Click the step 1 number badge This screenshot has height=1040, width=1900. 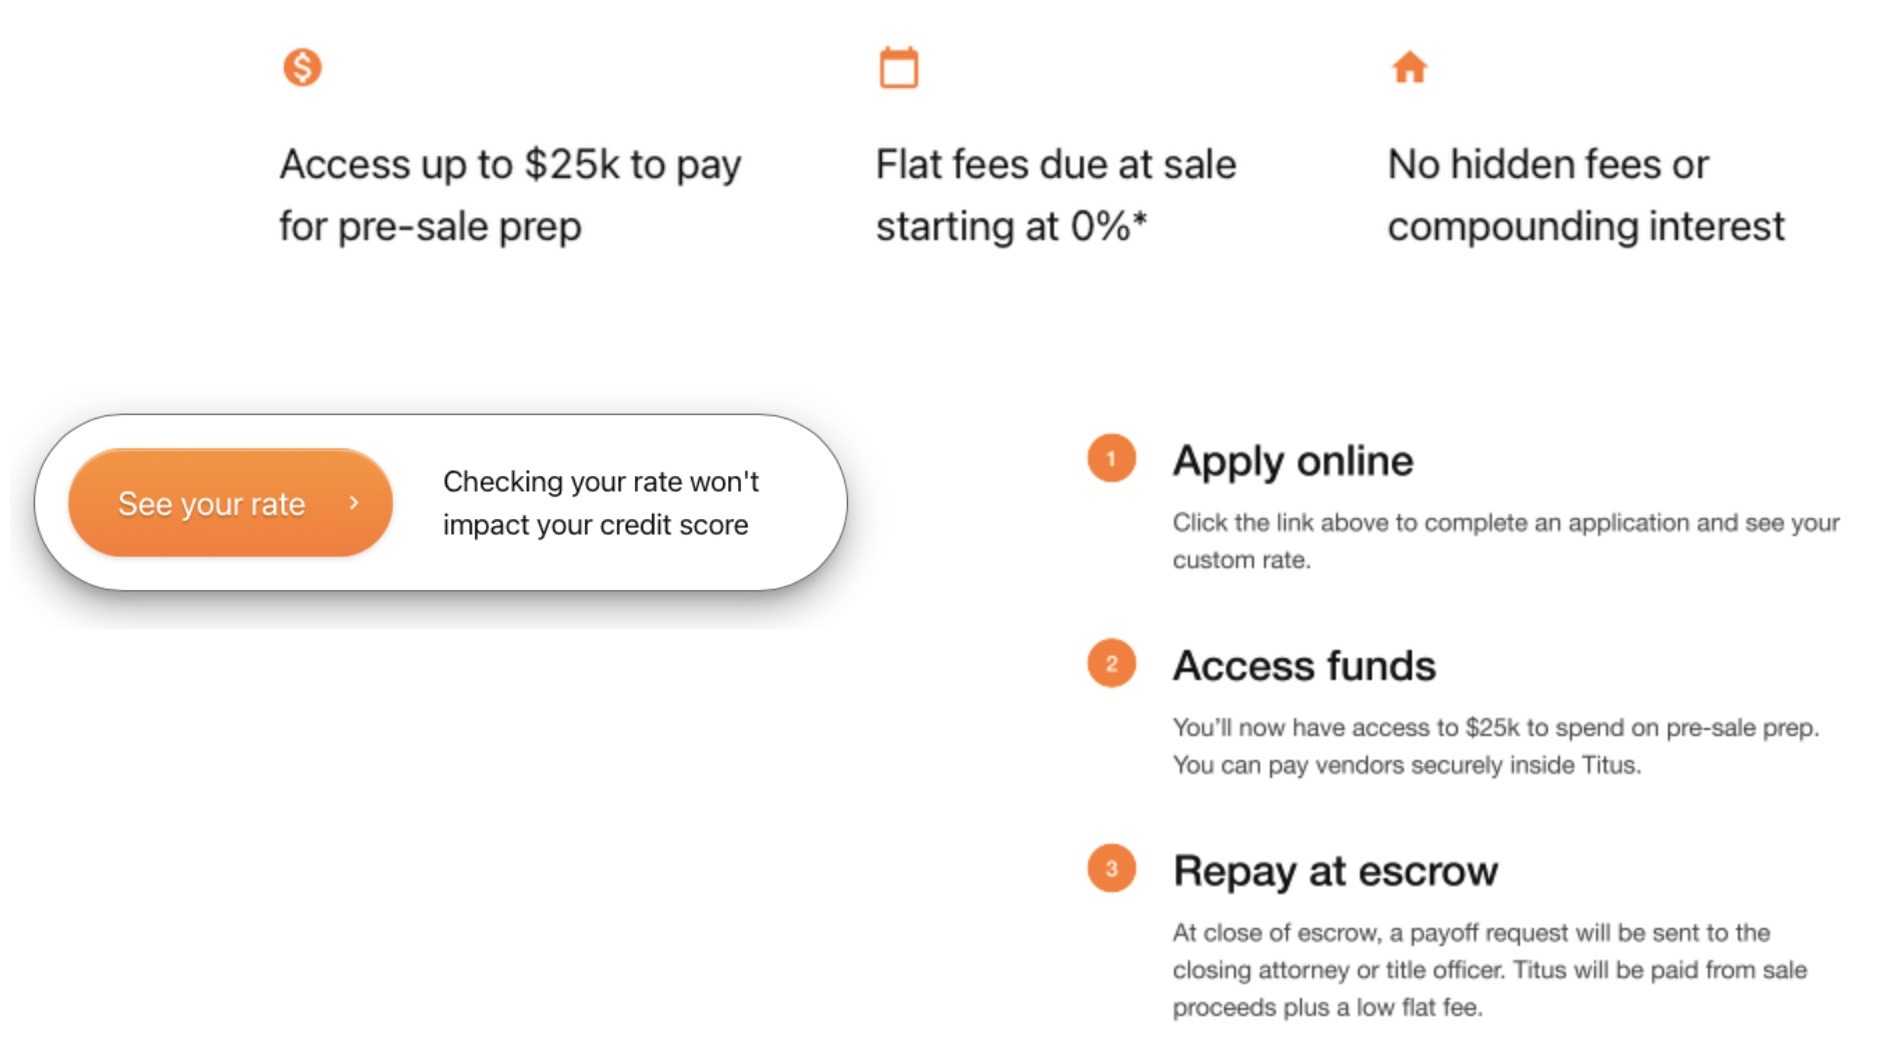[1111, 459]
